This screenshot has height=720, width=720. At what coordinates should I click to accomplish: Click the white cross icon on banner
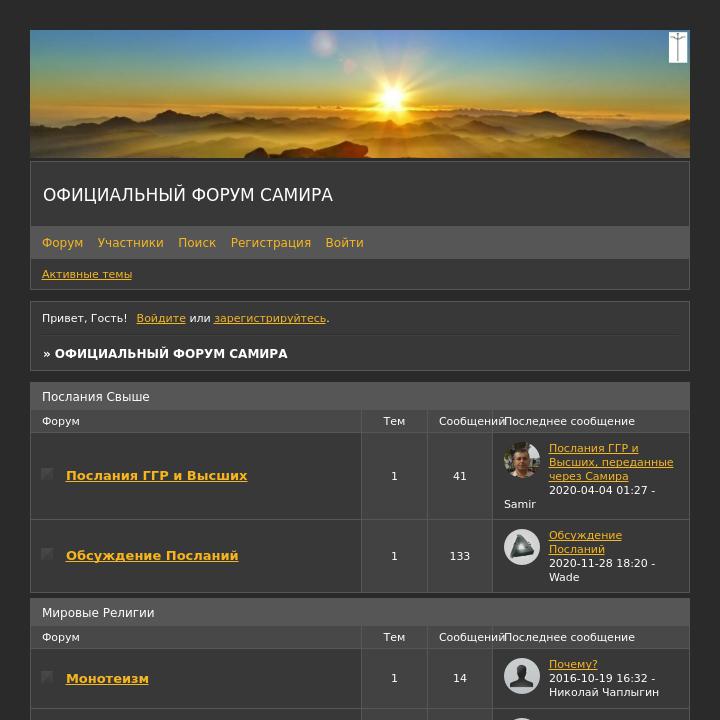coord(678,47)
